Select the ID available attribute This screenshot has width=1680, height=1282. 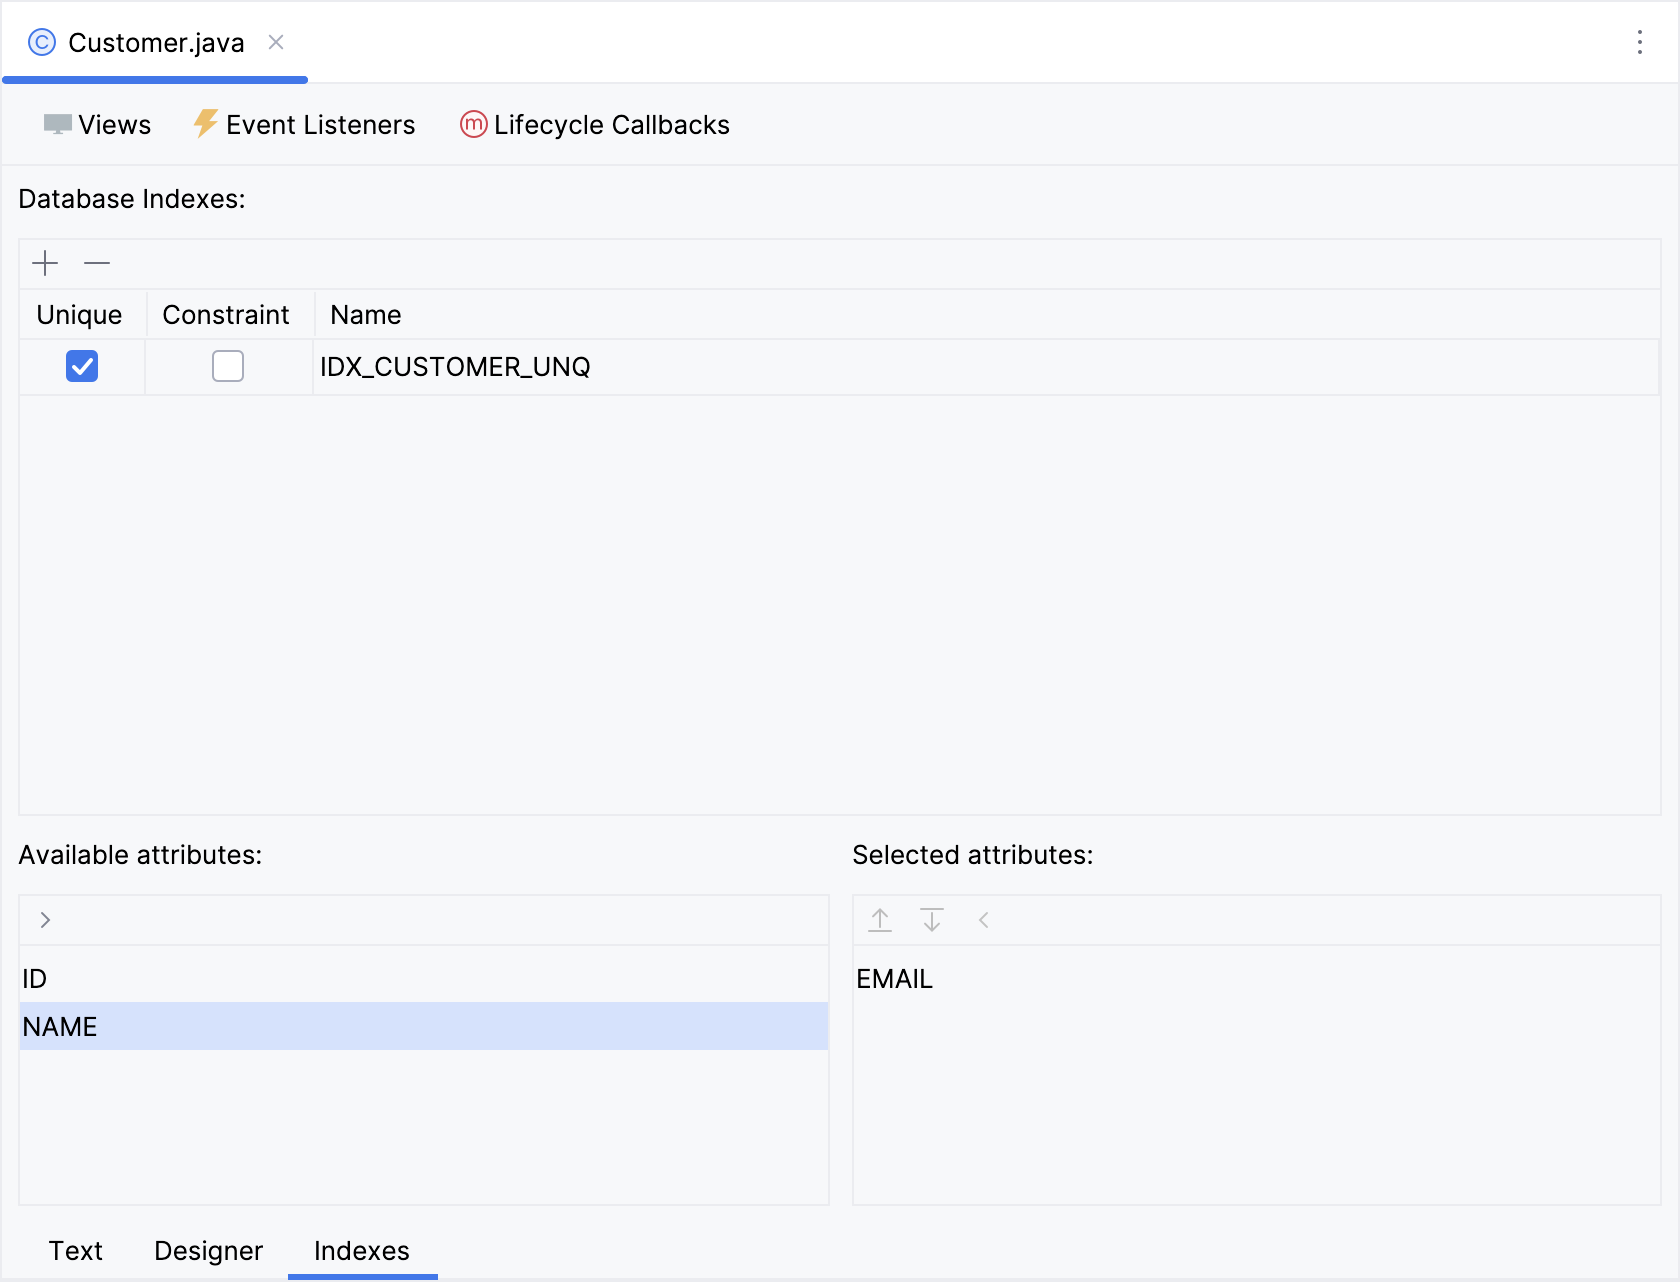point(36,979)
